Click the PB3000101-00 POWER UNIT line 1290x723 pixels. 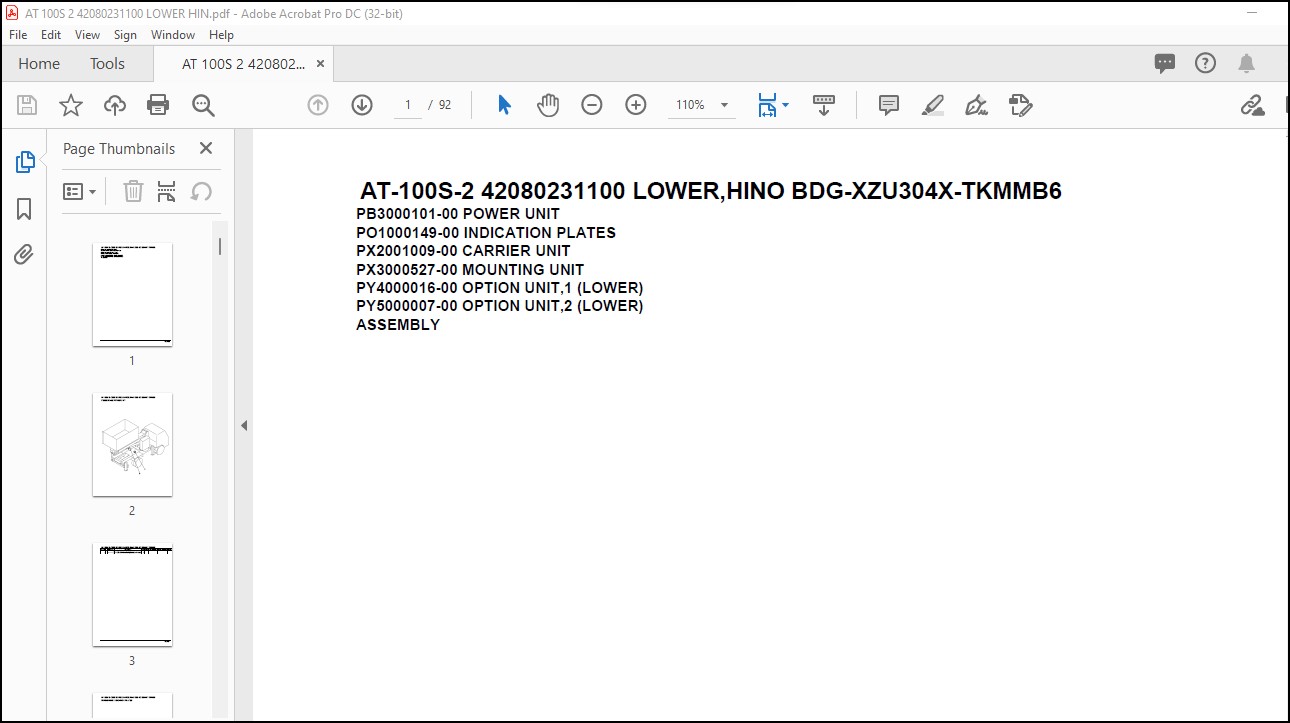458,214
